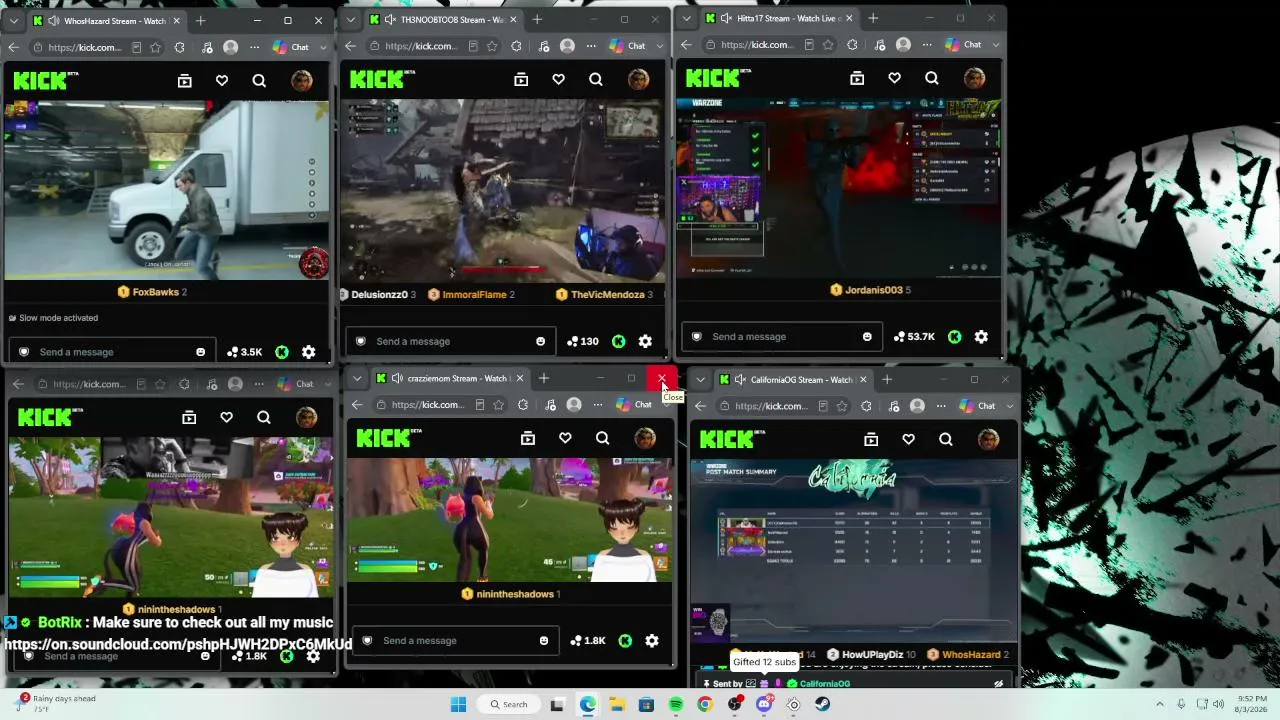
Task: Open Kick search in Hitta17 window
Action: (x=931, y=78)
